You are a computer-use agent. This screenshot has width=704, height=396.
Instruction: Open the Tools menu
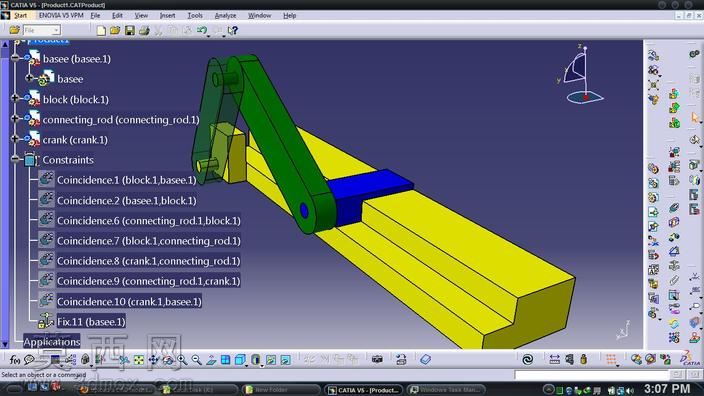click(195, 15)
